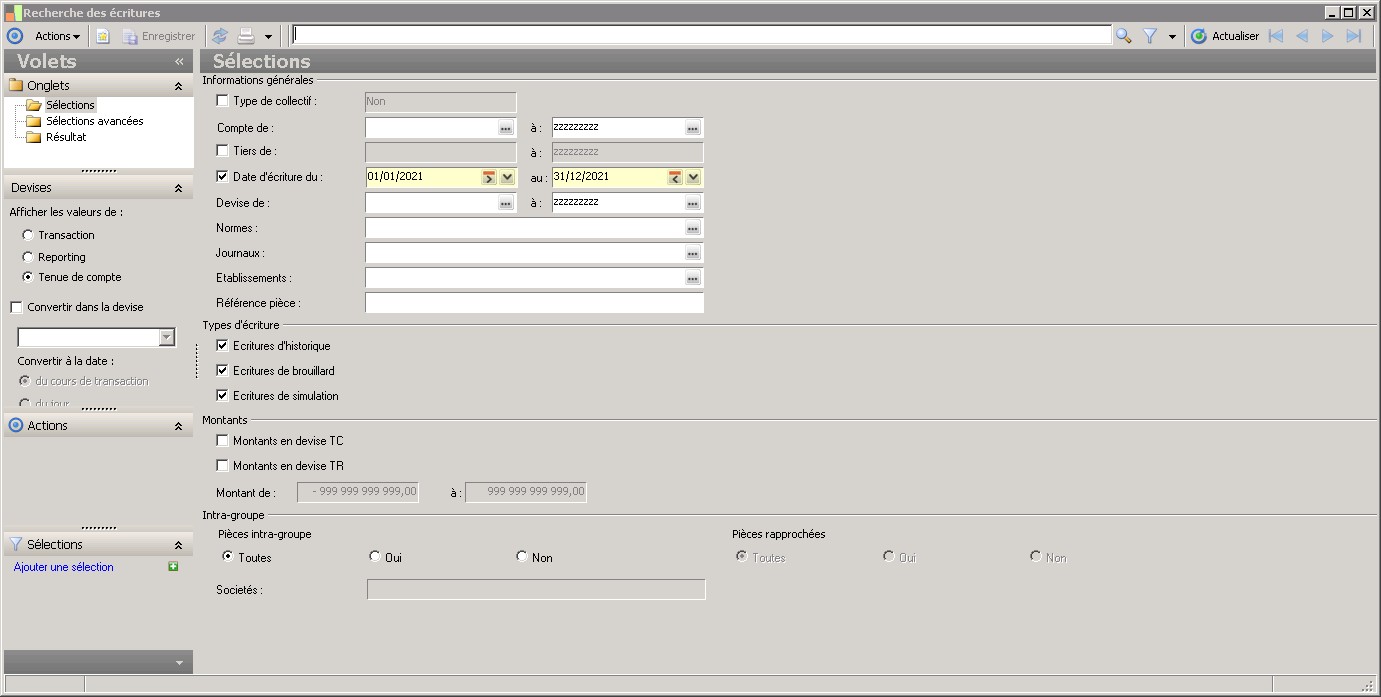Viewport: 1381px width, 697px height.
Task: Open lookup button for Journaux field
Action: (x=693, y=253)
